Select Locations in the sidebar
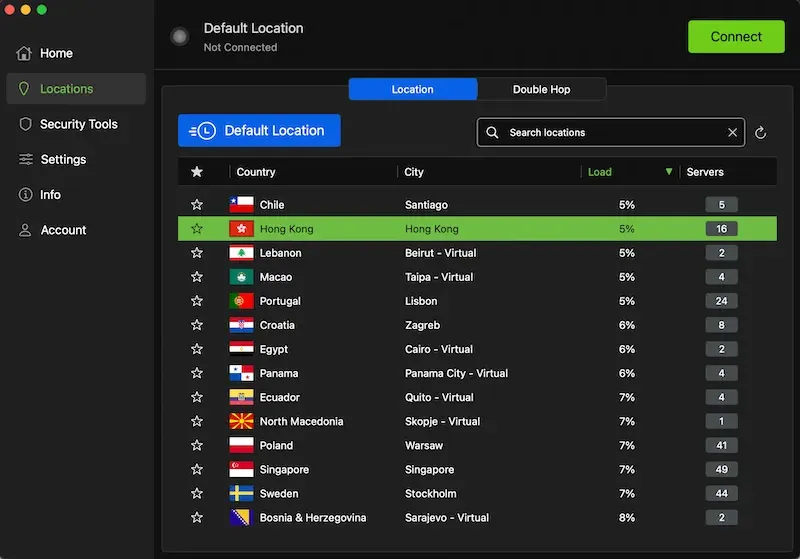 point(76,89)
